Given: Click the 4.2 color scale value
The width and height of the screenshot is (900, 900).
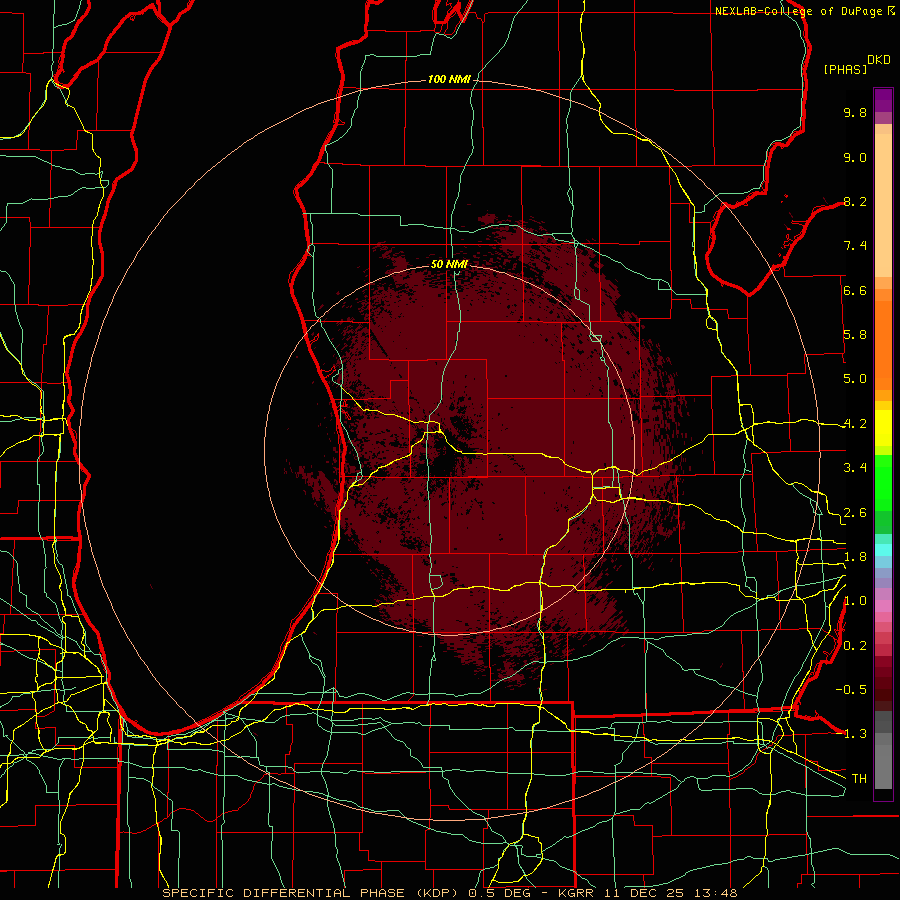Looking at the screenshot, I should (855, 424).
